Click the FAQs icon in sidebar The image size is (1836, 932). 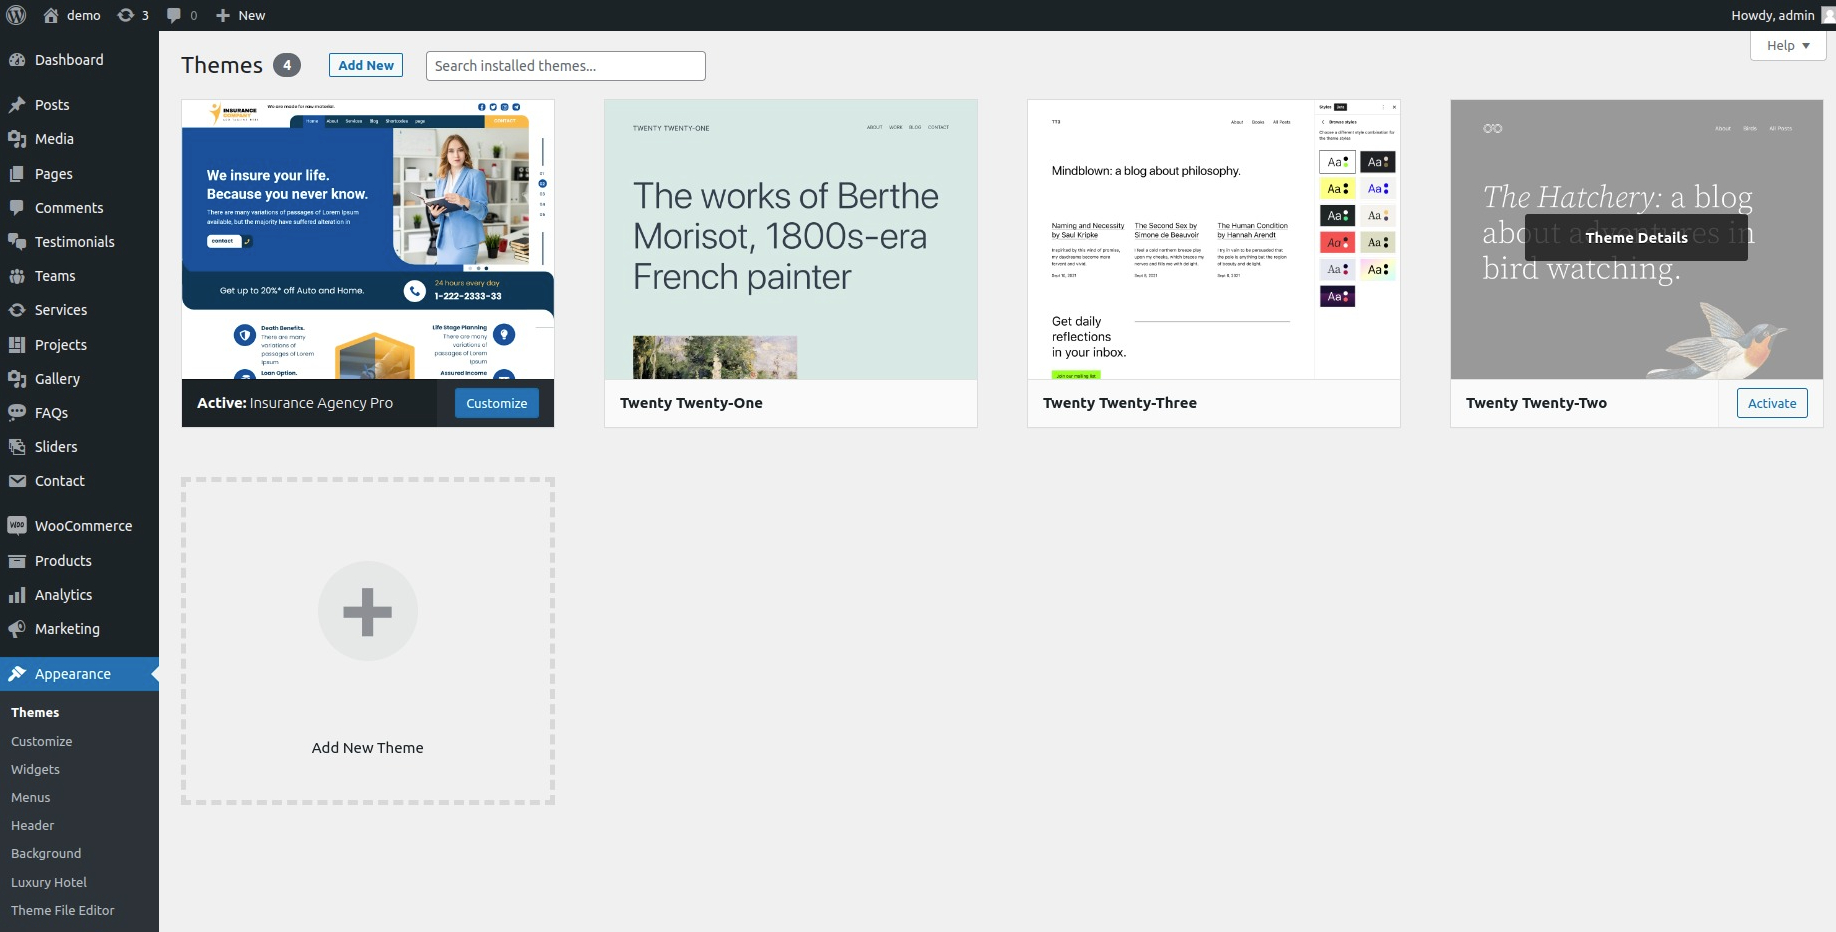(x=17, y=413)
